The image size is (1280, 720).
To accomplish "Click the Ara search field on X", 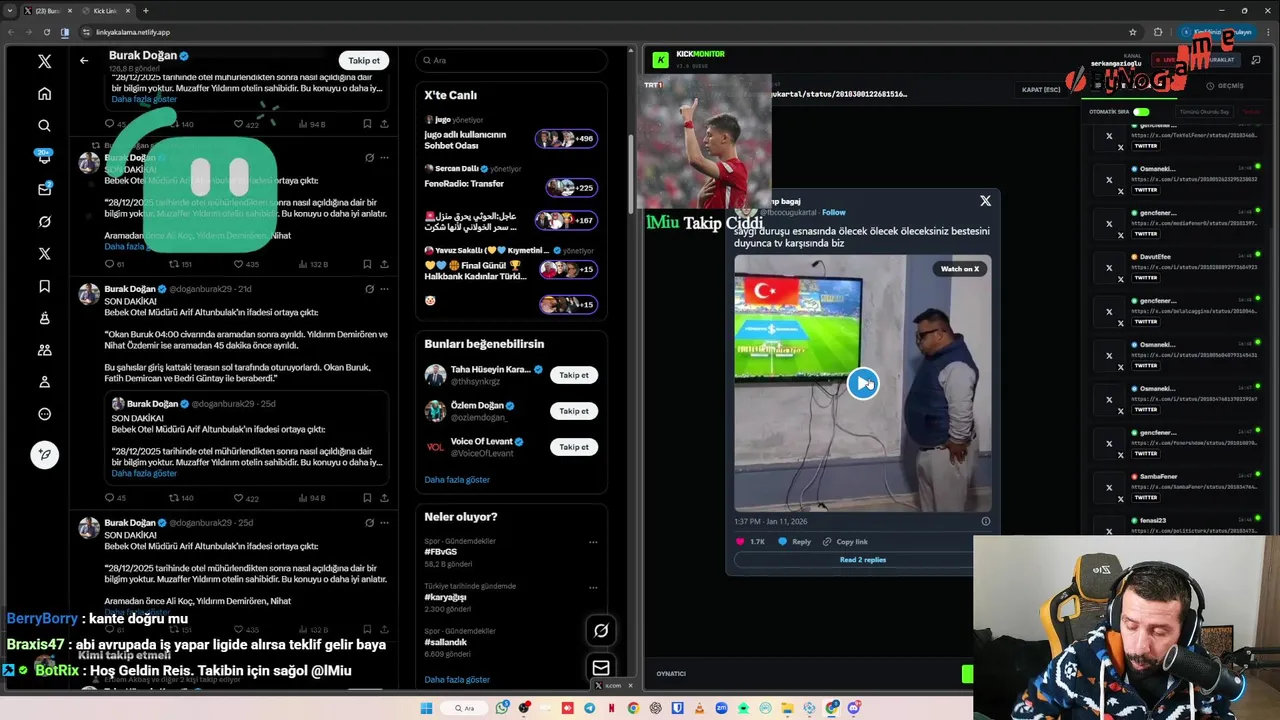I will [x=511, y=60].
